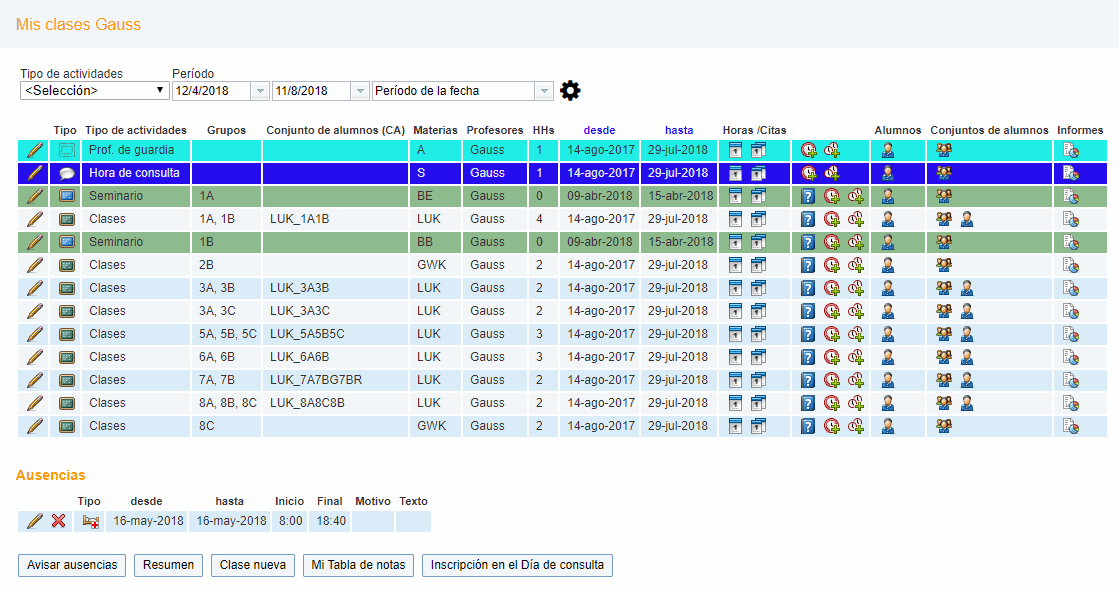The image size is (1119, 589).
Task: Open report icon for Clases 8C row
Action: pos(1070,426)
